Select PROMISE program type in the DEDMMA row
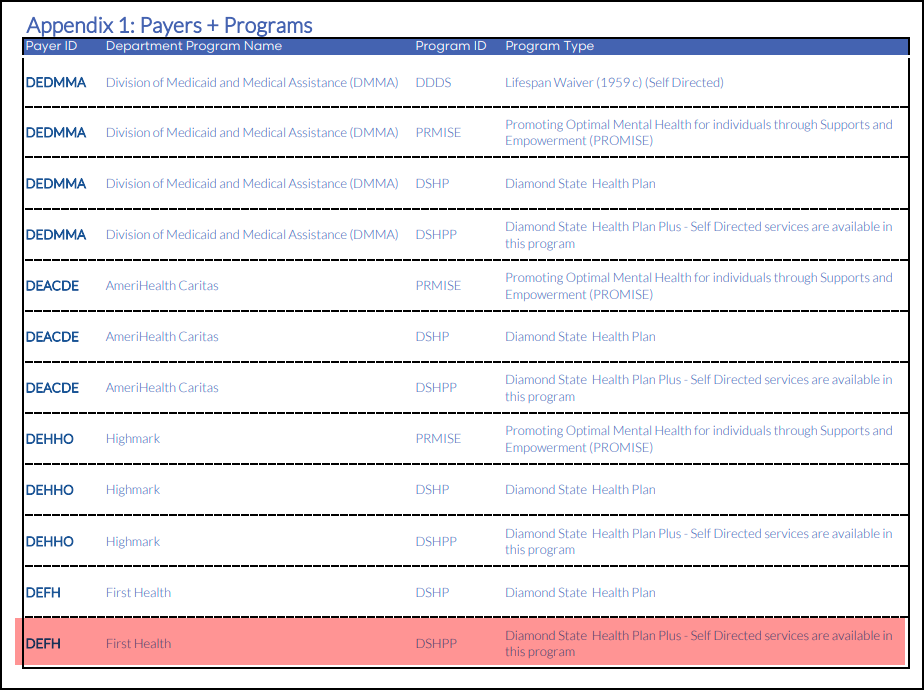Viewport: 924px width, 690px height. click(x=698, y=133)
